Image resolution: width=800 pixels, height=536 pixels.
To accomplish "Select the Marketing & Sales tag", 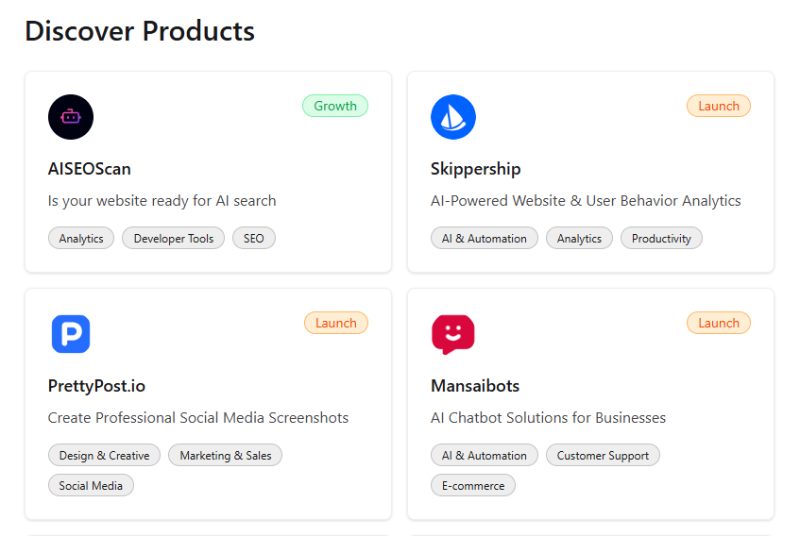I will 225,456.
